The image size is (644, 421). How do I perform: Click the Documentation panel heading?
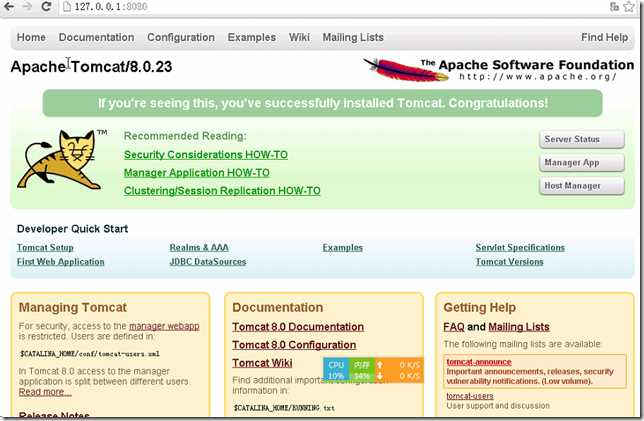pos(278,308)
